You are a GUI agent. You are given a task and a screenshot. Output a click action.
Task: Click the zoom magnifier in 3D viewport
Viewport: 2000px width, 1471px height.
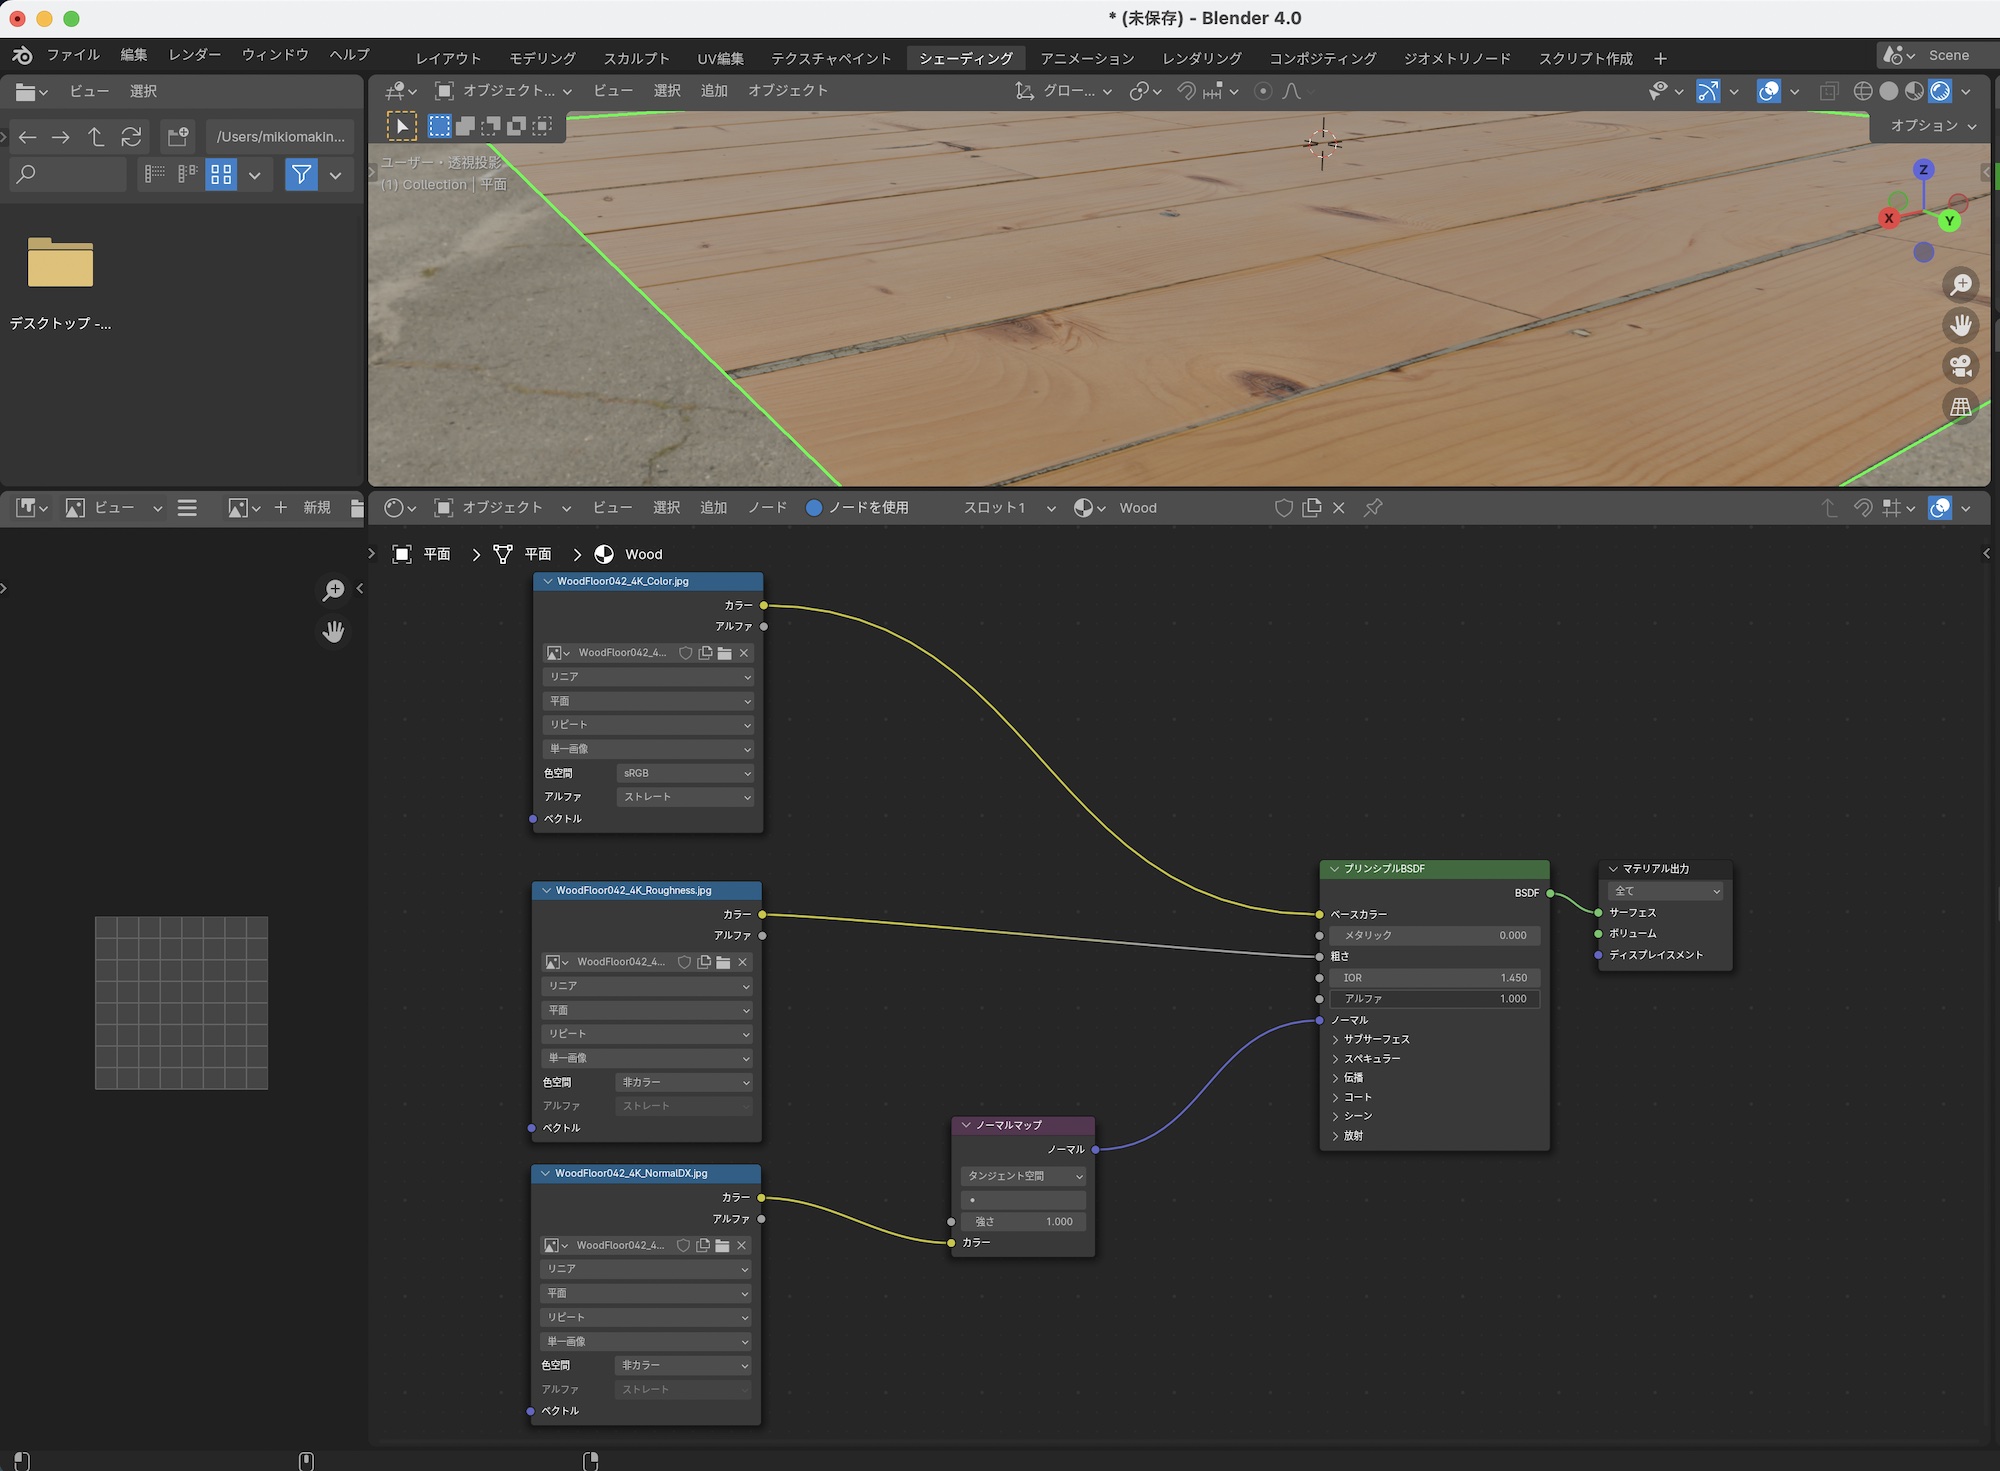(x=1961, y=285)
